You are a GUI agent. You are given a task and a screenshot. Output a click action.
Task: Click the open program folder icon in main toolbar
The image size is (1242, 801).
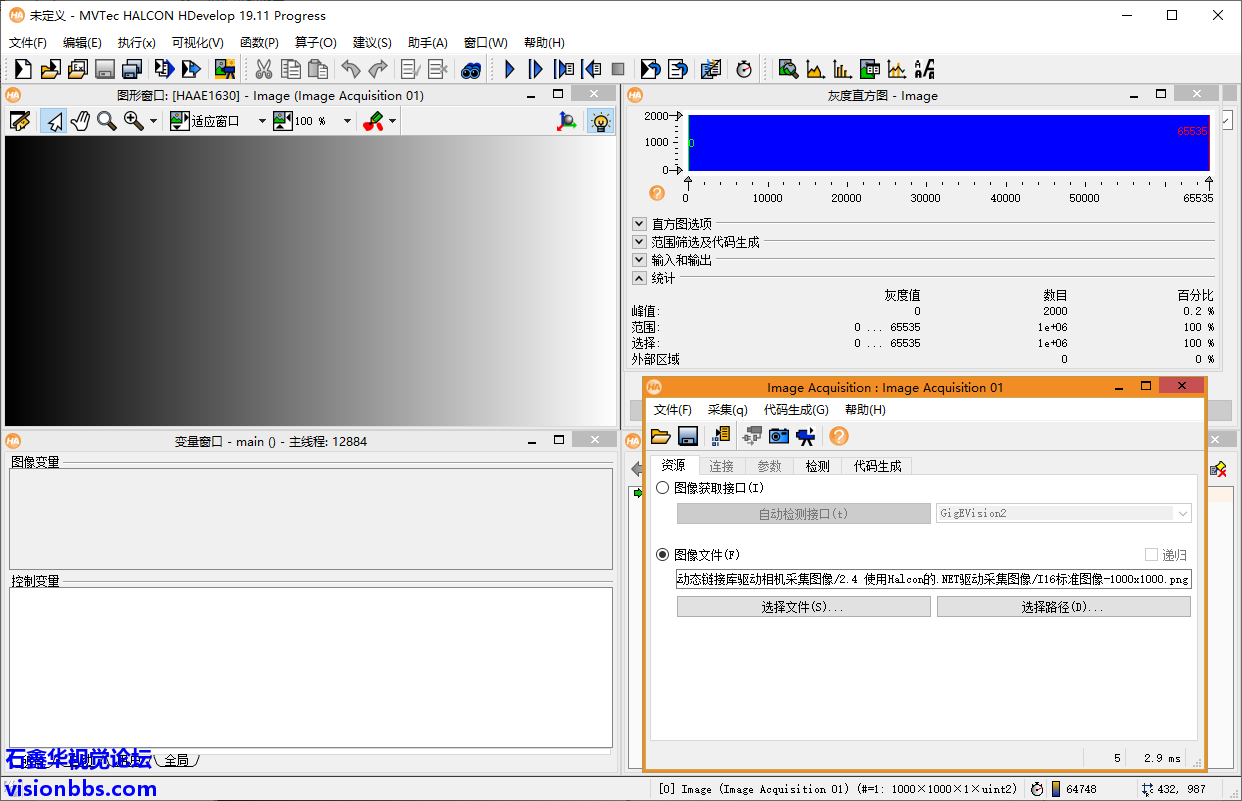(50, 69)
